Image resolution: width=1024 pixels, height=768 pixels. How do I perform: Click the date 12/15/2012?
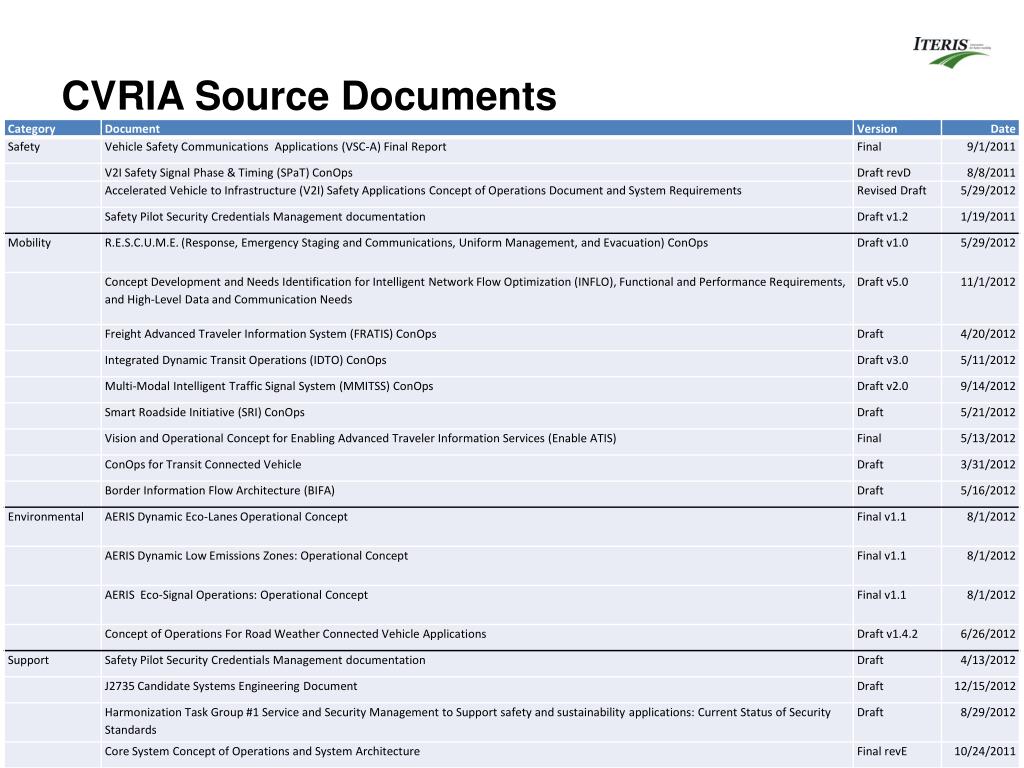pyautogui.click(x=984, y=686)
